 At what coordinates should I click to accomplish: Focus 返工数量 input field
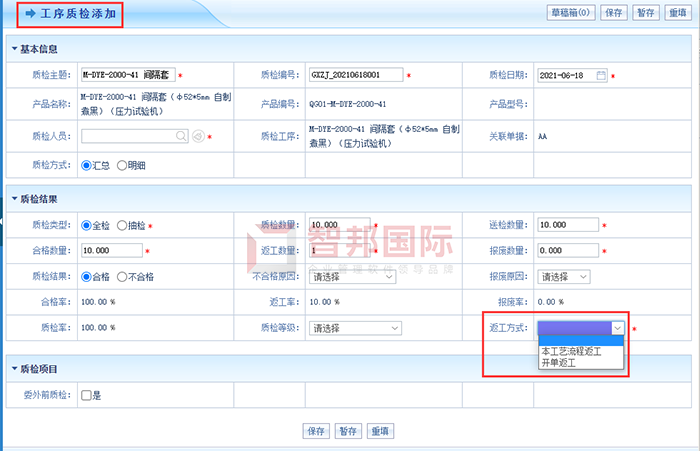pyautogui.click(x=340, y=251)
